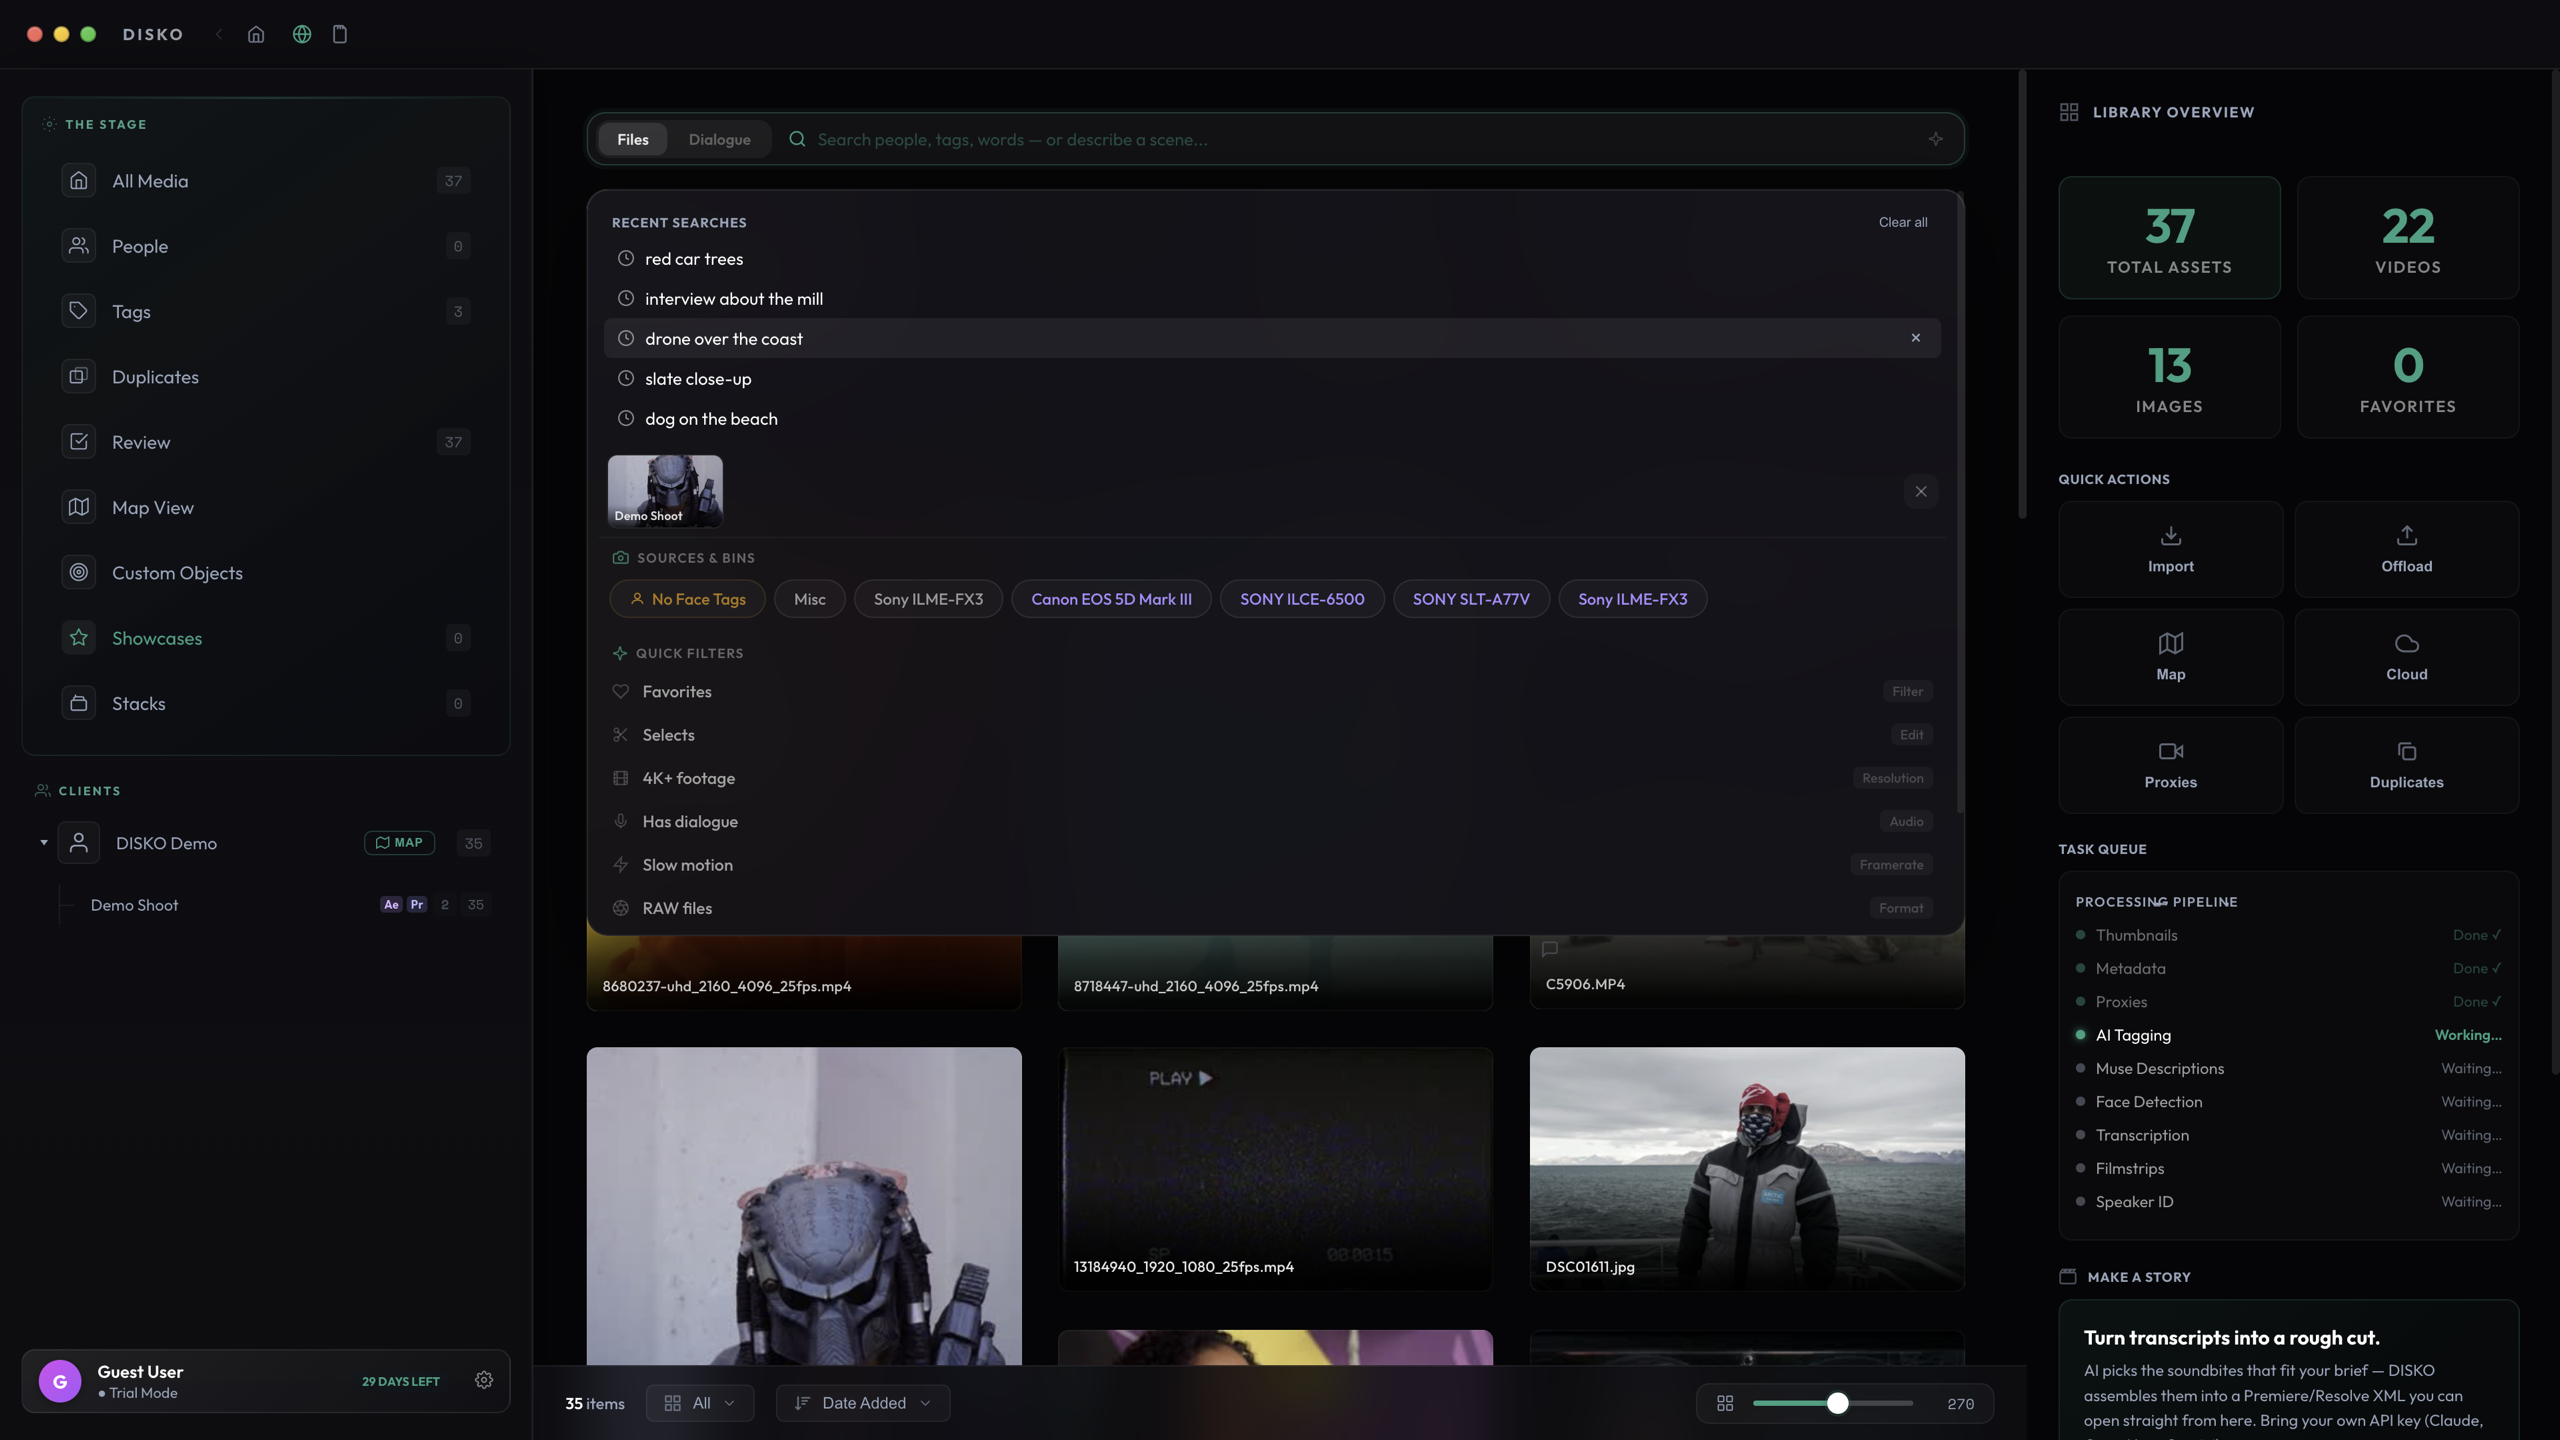Viewport: 2560px width, 1440px height.
Task: Open the Duplicates quick action
Action: 2406,765
